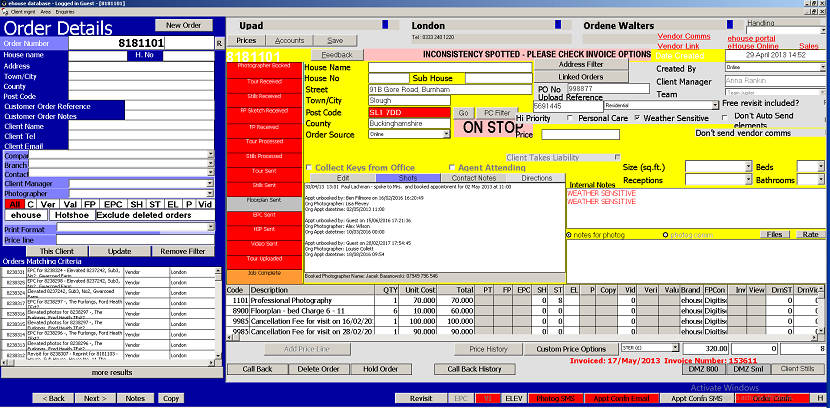Image resolution: width=830 pixels, height=408 pixels.
Task: Open the Order Source dropdown
Action: tap(446, 134)
